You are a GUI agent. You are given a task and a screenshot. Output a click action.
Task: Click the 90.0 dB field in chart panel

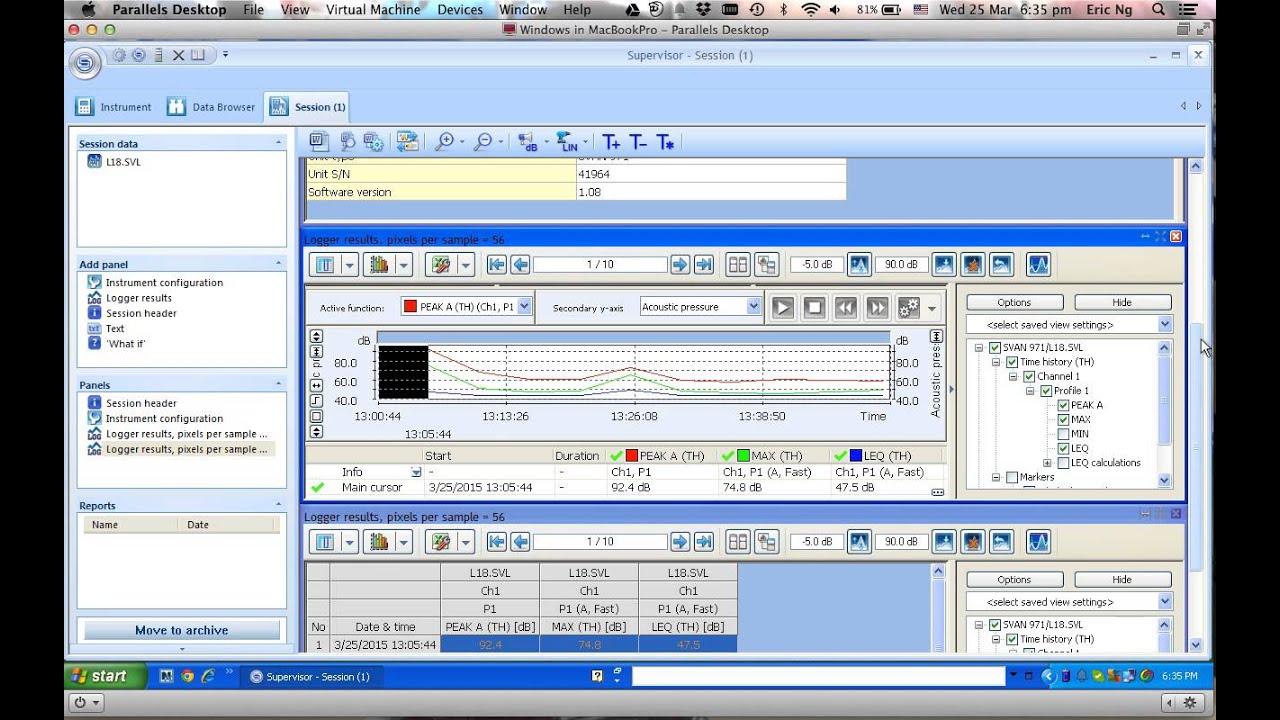[901, 264]
